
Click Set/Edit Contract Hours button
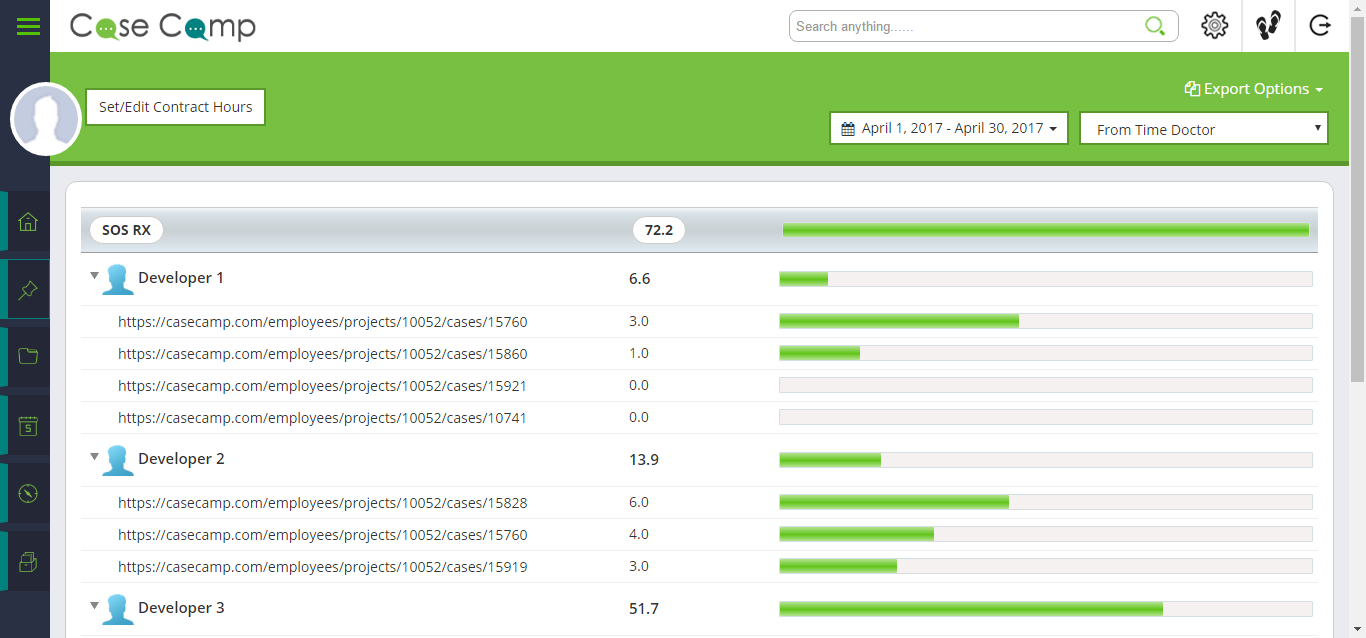click(x=176, y=107)
